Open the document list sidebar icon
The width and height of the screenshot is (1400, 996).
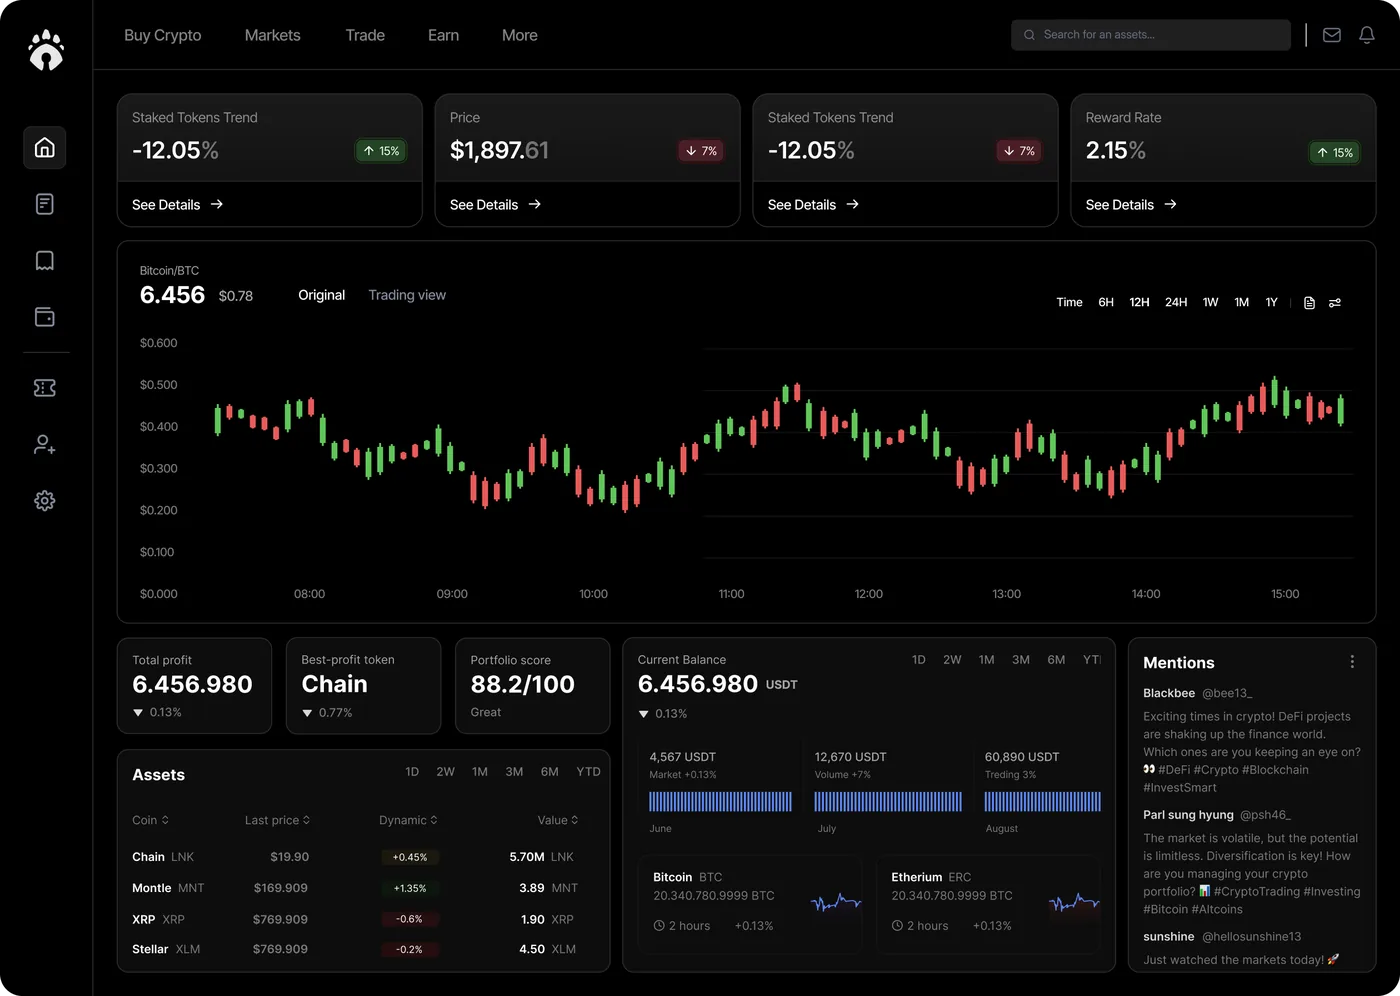[x=45, y=204]
